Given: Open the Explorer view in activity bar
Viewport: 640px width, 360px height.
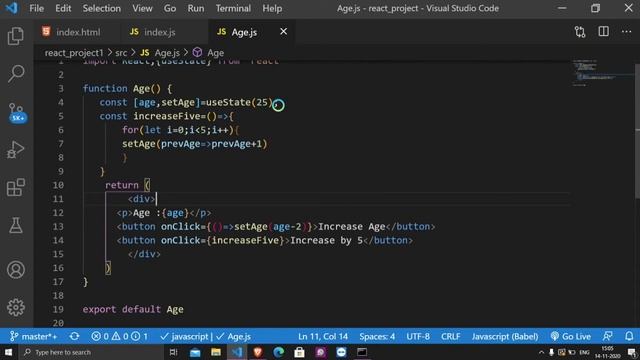Looking at the screenshot, I should pyautogui.click(x=16, y=36).
